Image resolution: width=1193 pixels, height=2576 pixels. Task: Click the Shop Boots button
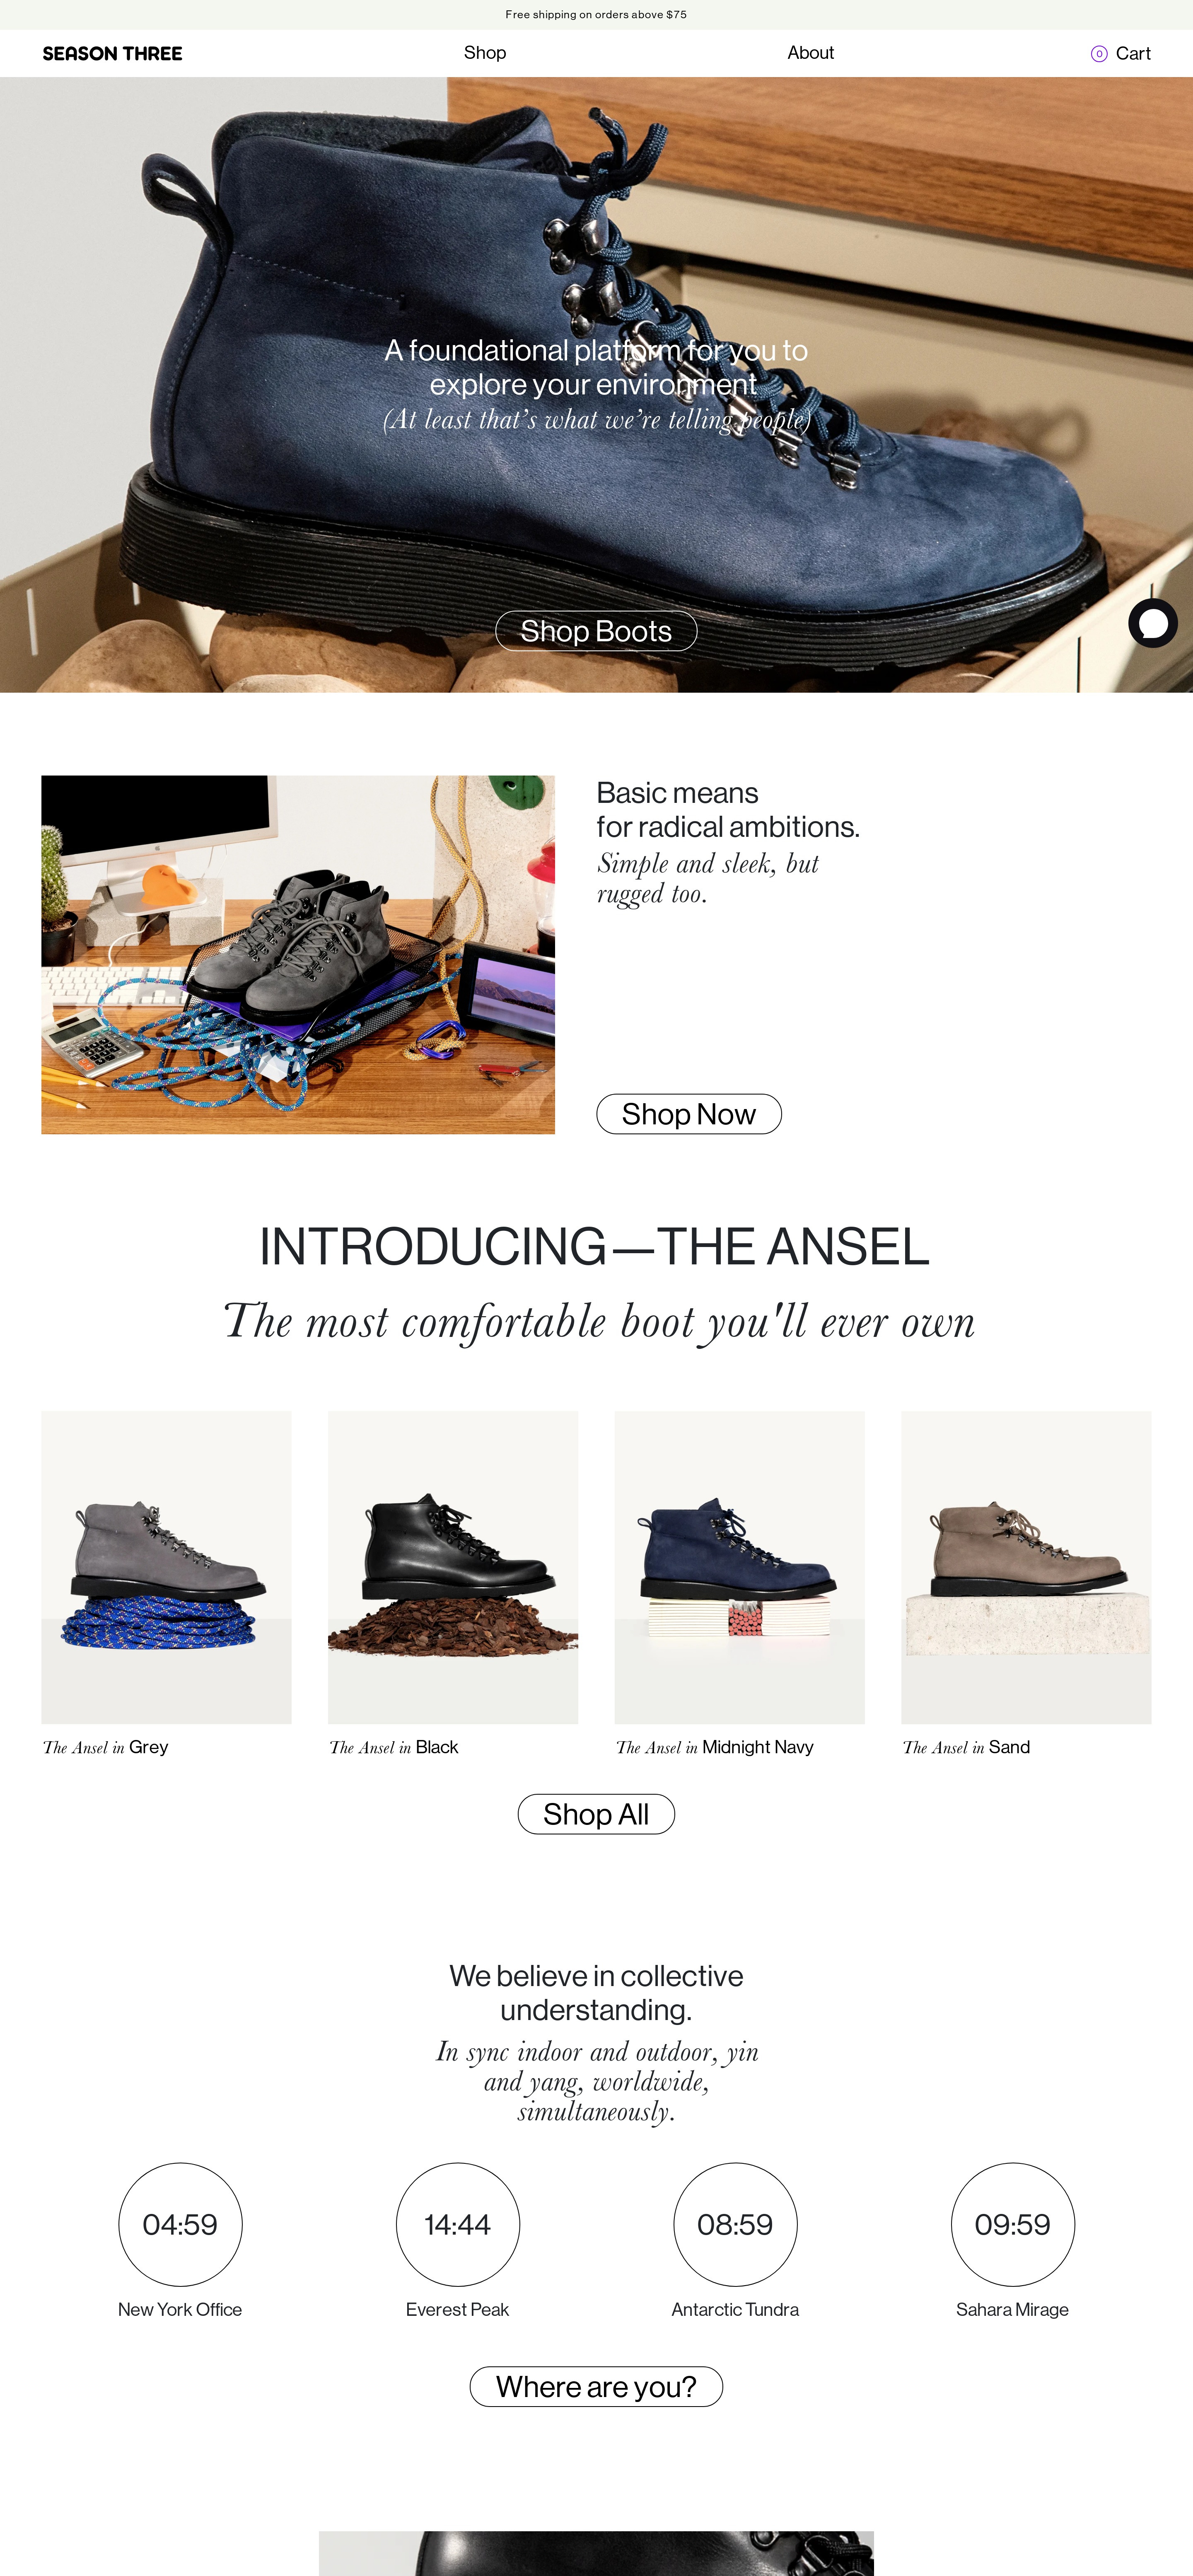[596, 631]
